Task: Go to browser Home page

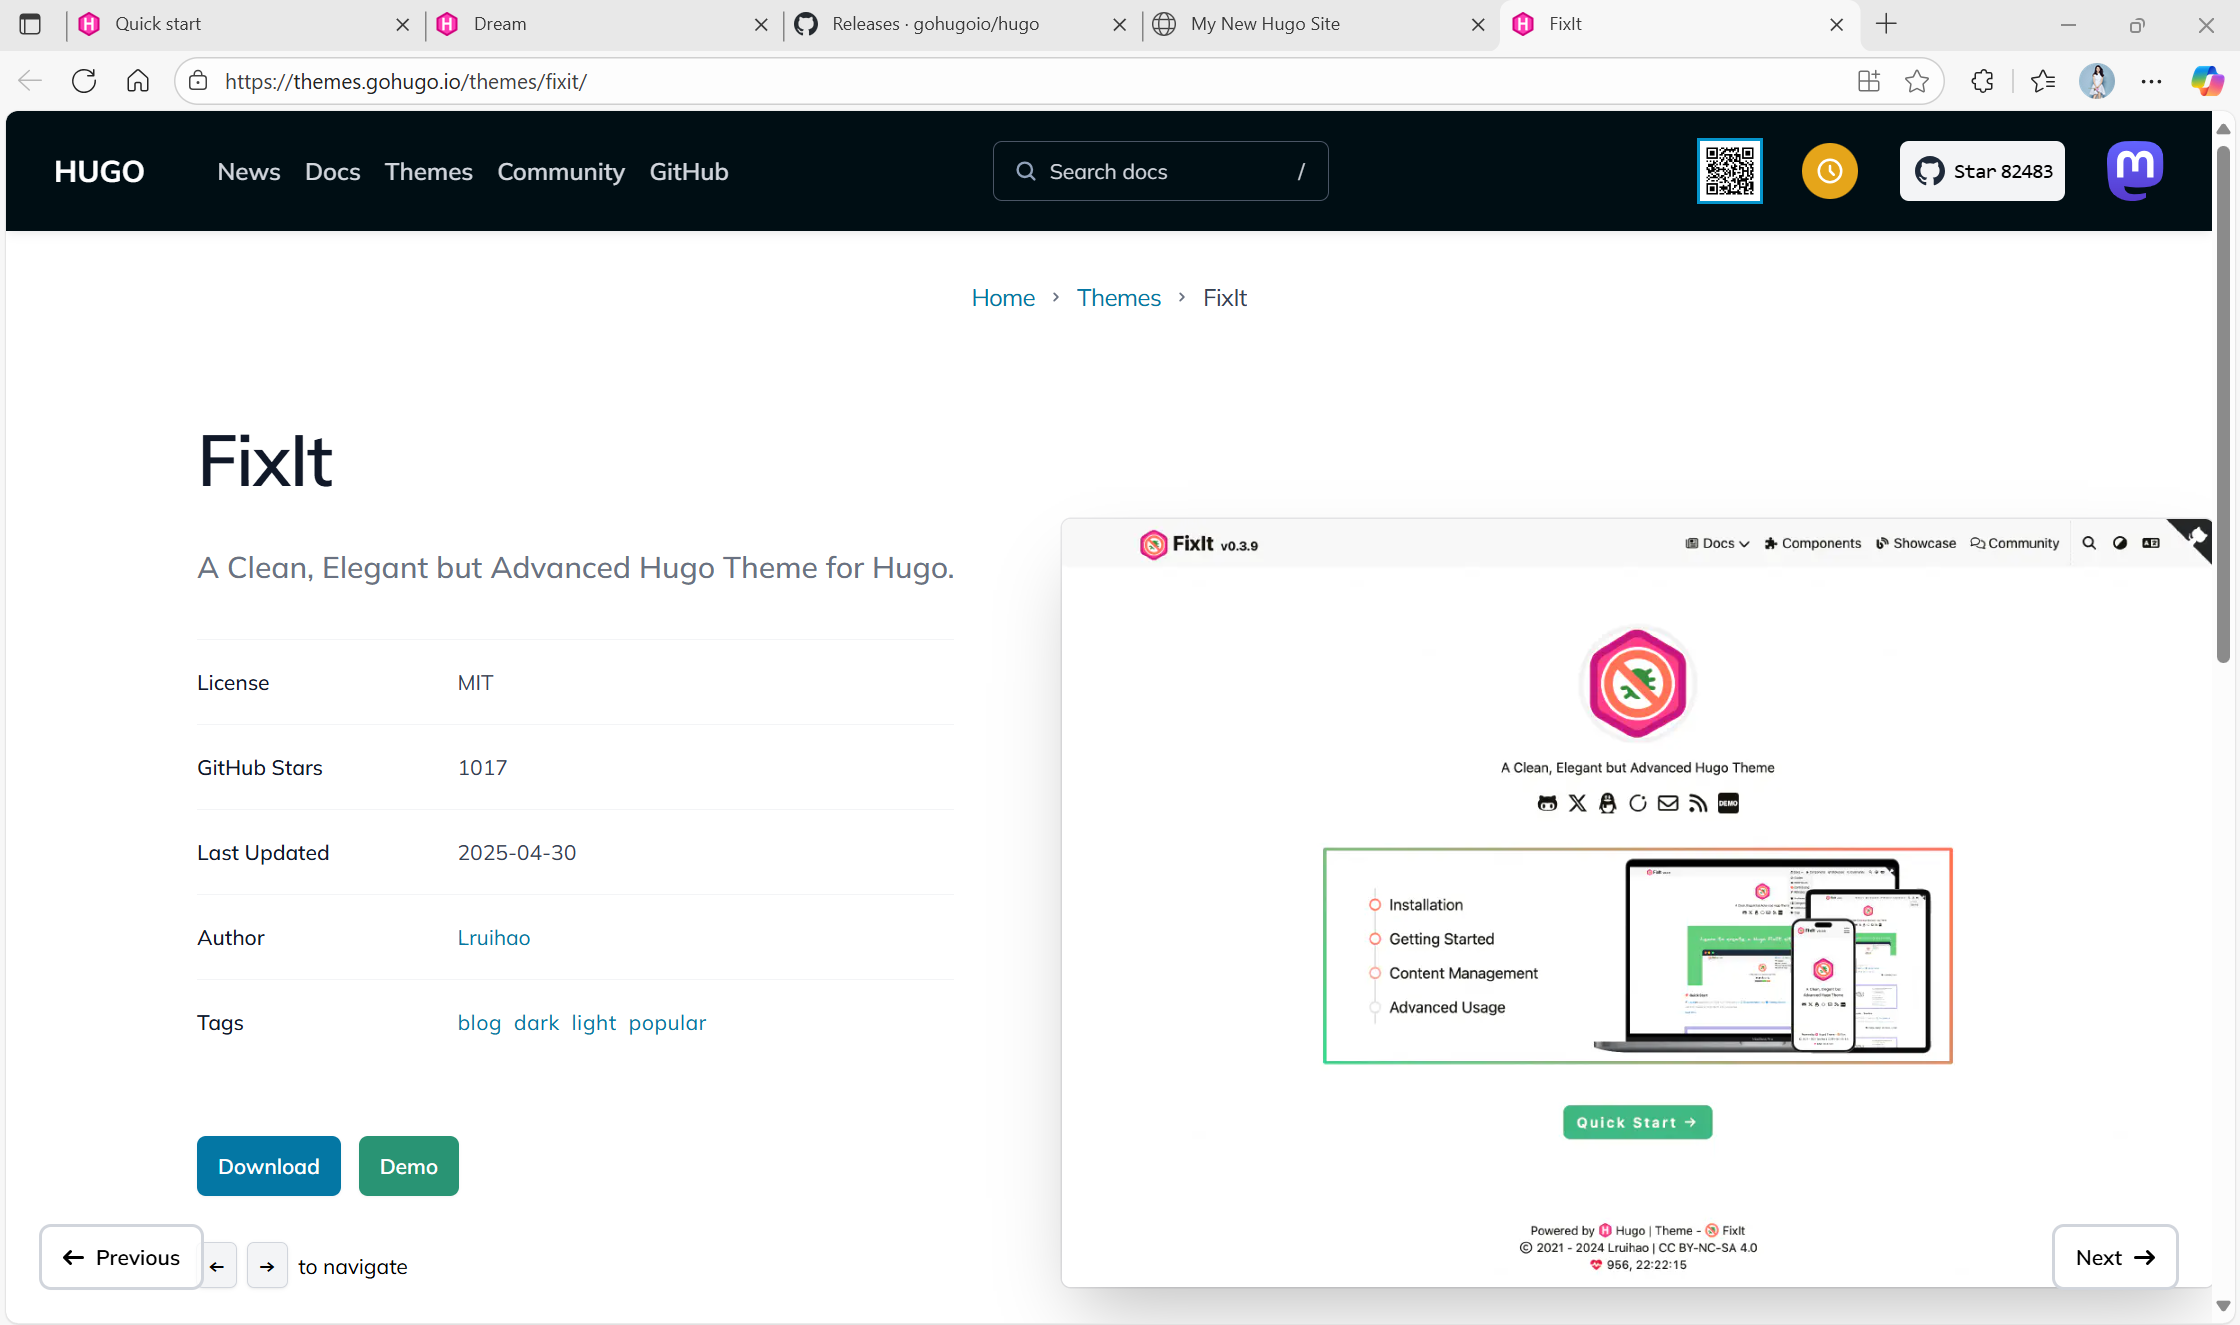Action: pos(138,81)
